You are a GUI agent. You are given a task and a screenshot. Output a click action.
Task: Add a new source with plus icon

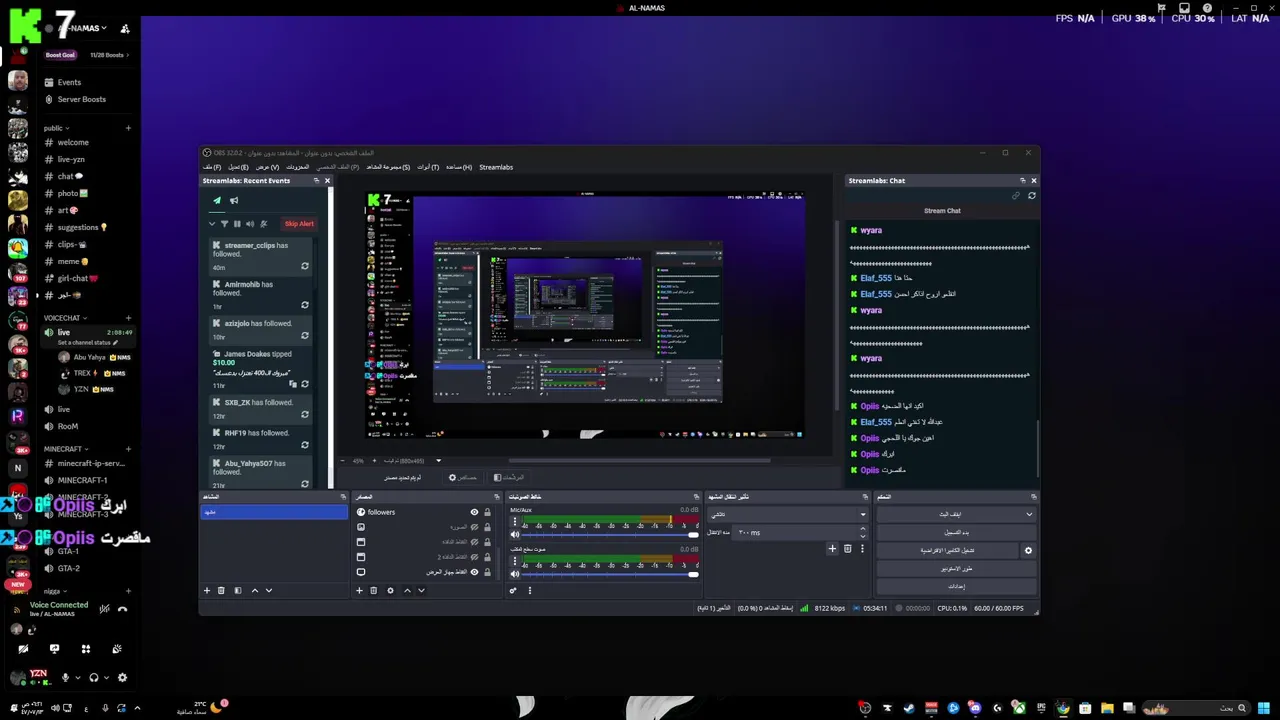(x=359, y=591)
